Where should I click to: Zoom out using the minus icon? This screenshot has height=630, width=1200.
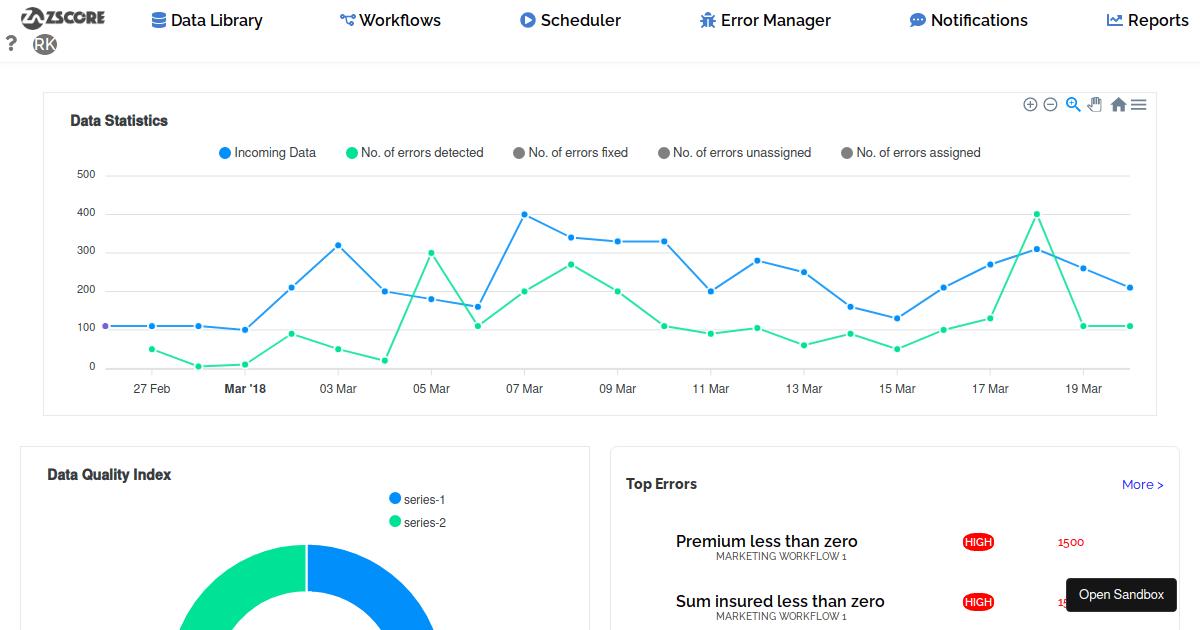pyautogui.click(x=1051, y=104)
